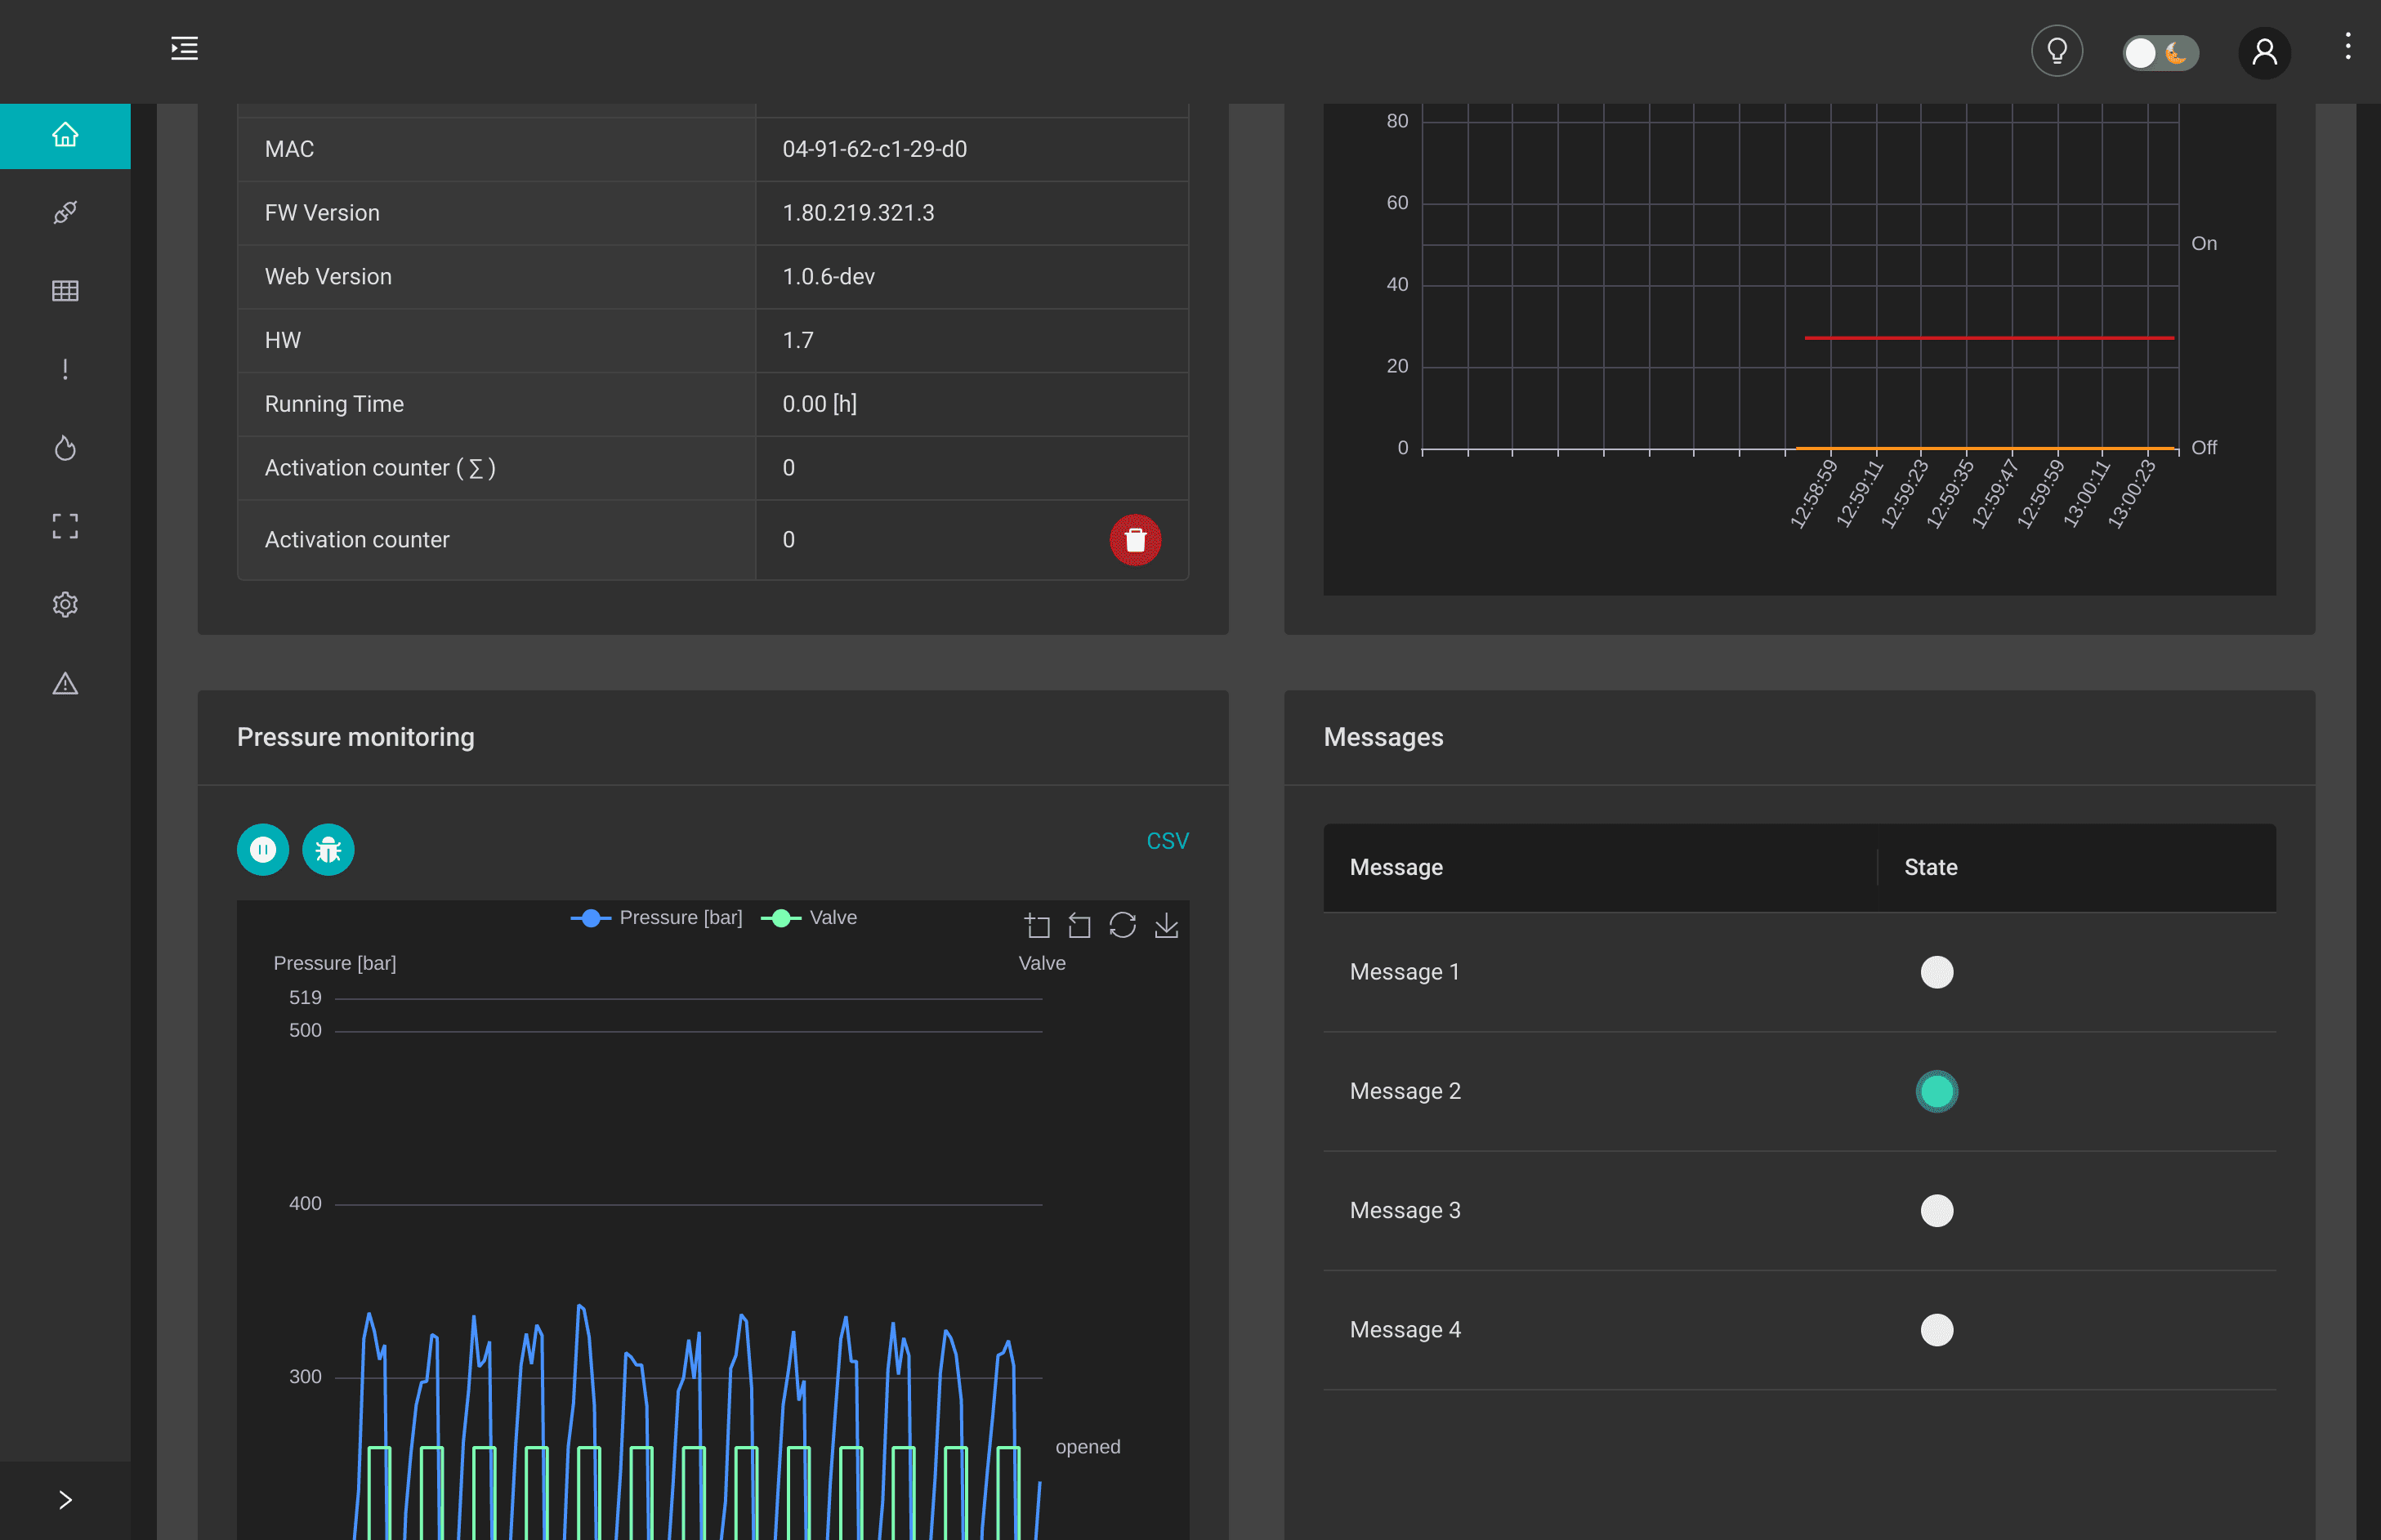Expand the sidebar with the bottom chevron
Viewport: 2381px width, 1540px height.
(x=65, y=1500)
